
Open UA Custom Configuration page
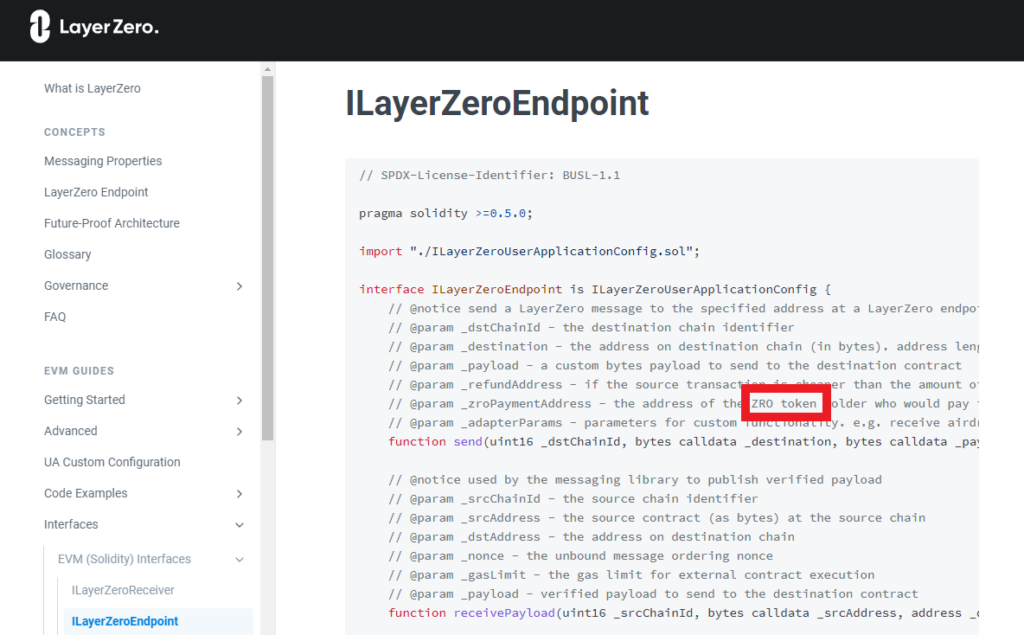(112, 462)
